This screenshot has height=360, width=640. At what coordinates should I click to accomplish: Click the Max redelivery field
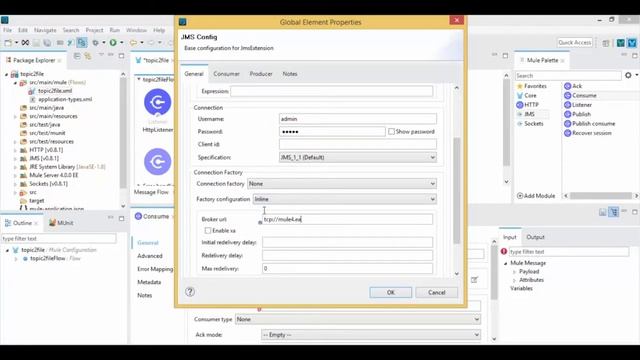[x=347, y=269]
